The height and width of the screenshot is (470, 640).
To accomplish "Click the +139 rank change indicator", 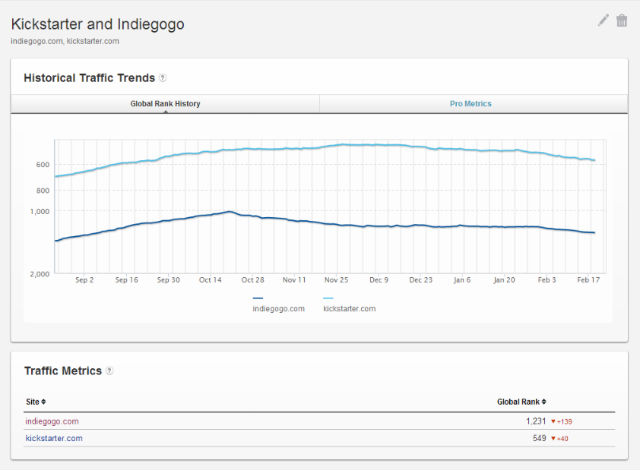I will [562, 421].
